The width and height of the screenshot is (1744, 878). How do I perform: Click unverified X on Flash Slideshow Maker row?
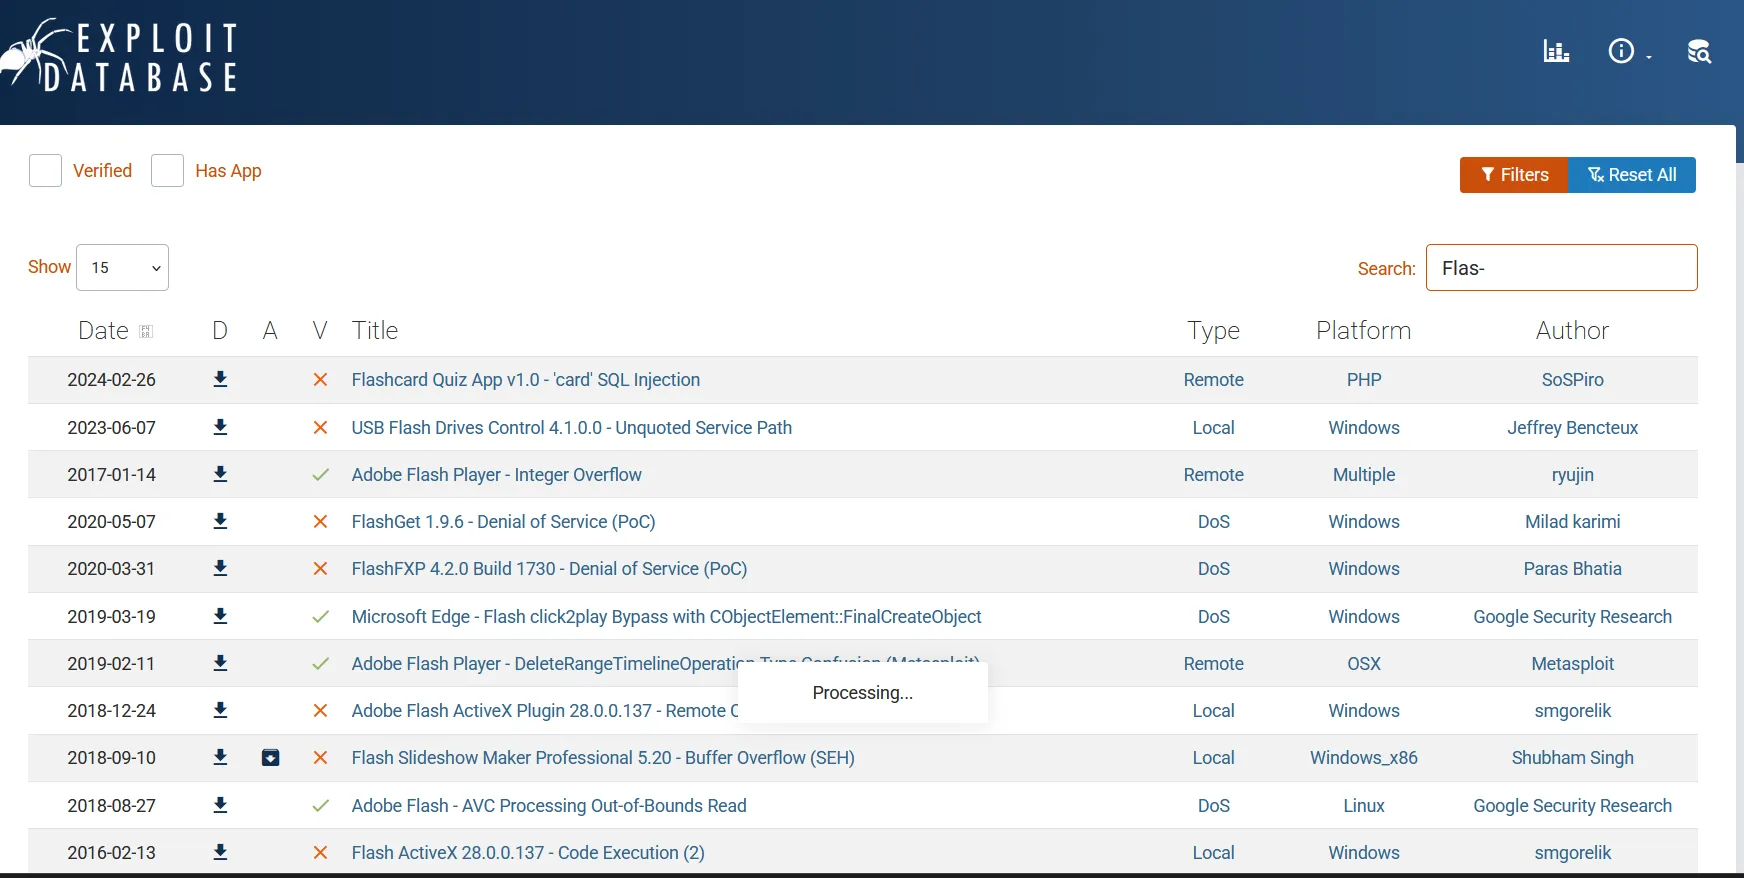pyautogui.click(x=320, y=758)
